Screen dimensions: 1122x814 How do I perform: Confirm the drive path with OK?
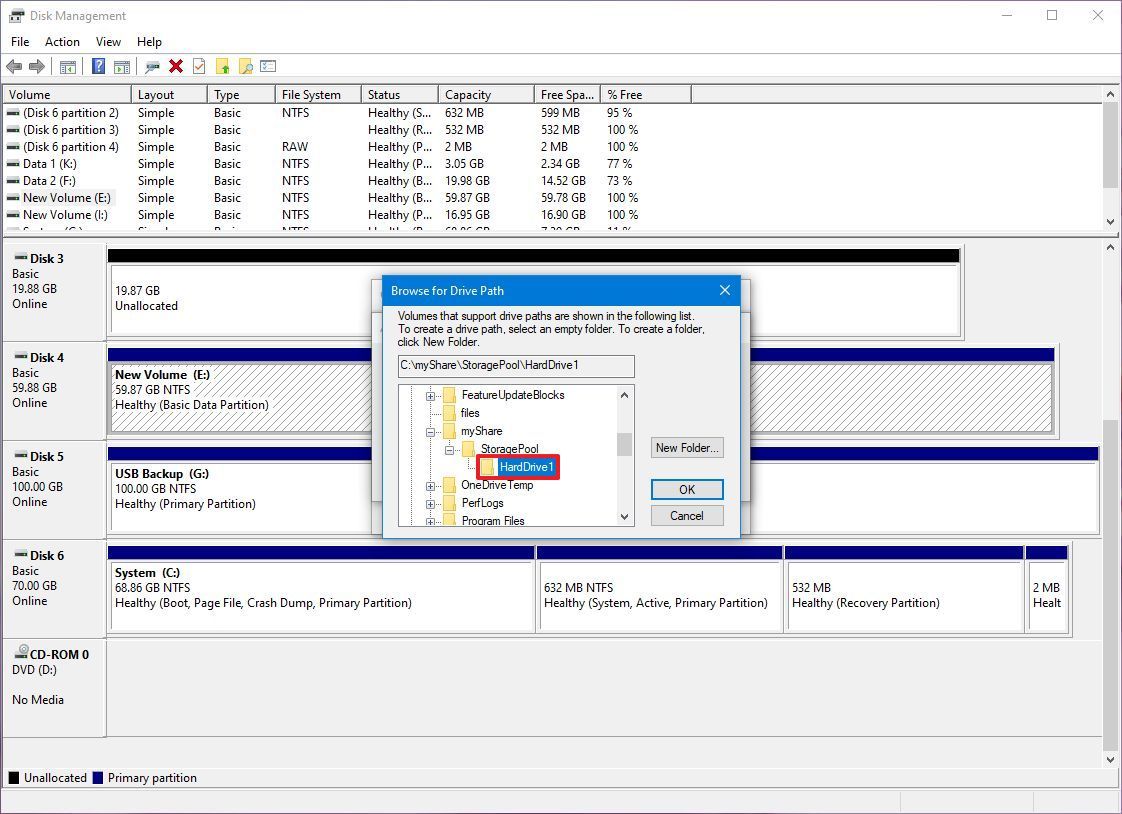click(687, 489)
